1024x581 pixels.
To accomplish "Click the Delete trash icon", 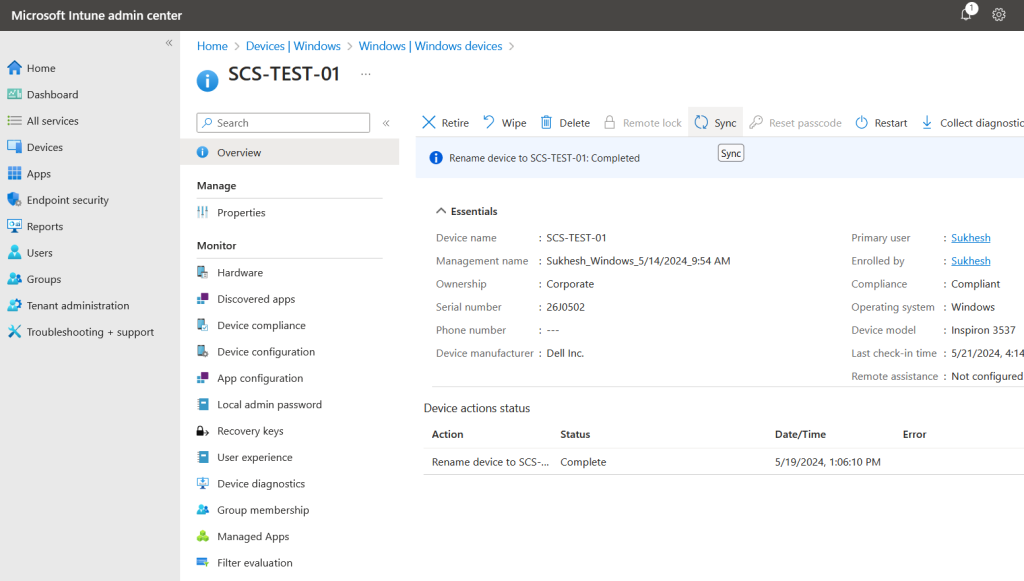I will coord(547,123).
